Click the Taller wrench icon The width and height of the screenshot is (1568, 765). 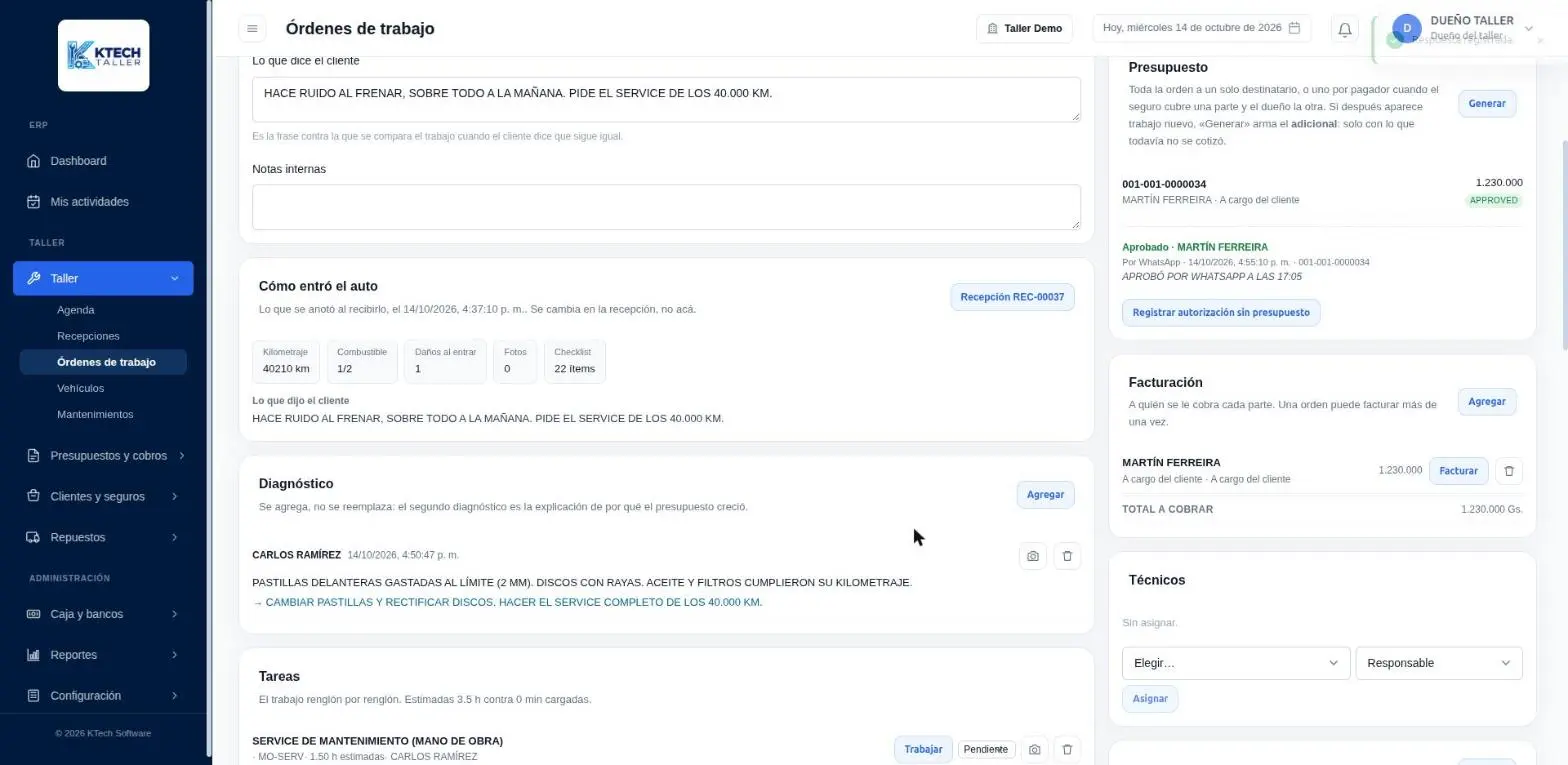pyautogui.click(x=33, y=279)
